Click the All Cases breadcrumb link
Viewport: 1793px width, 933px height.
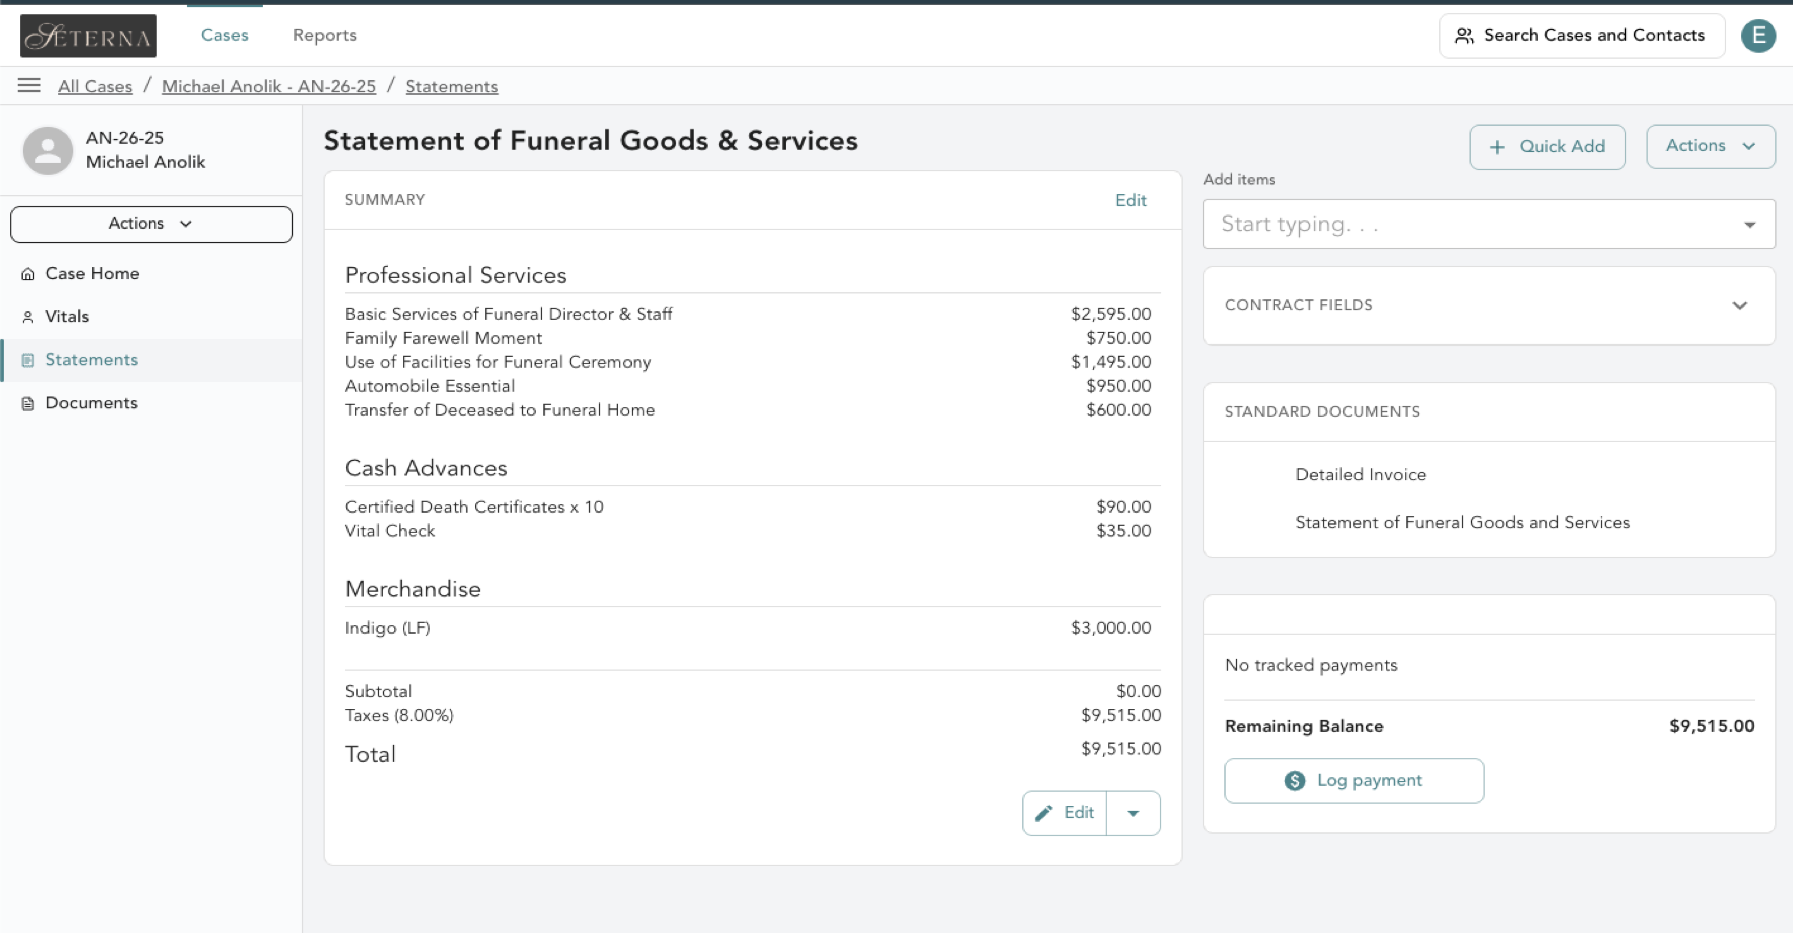click(95, 86)
